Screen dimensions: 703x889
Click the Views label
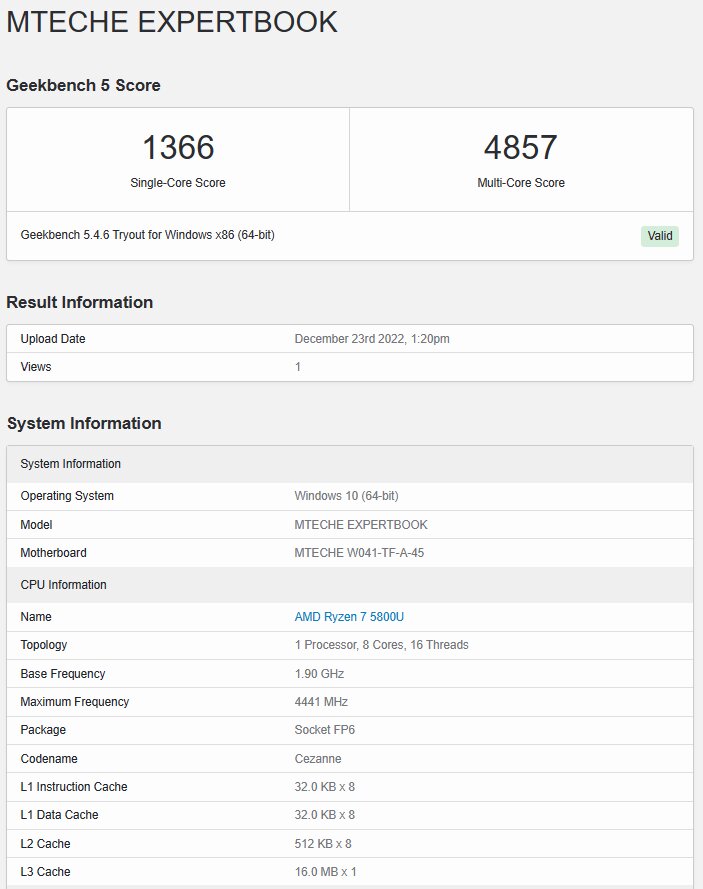(x=36, y=367)
